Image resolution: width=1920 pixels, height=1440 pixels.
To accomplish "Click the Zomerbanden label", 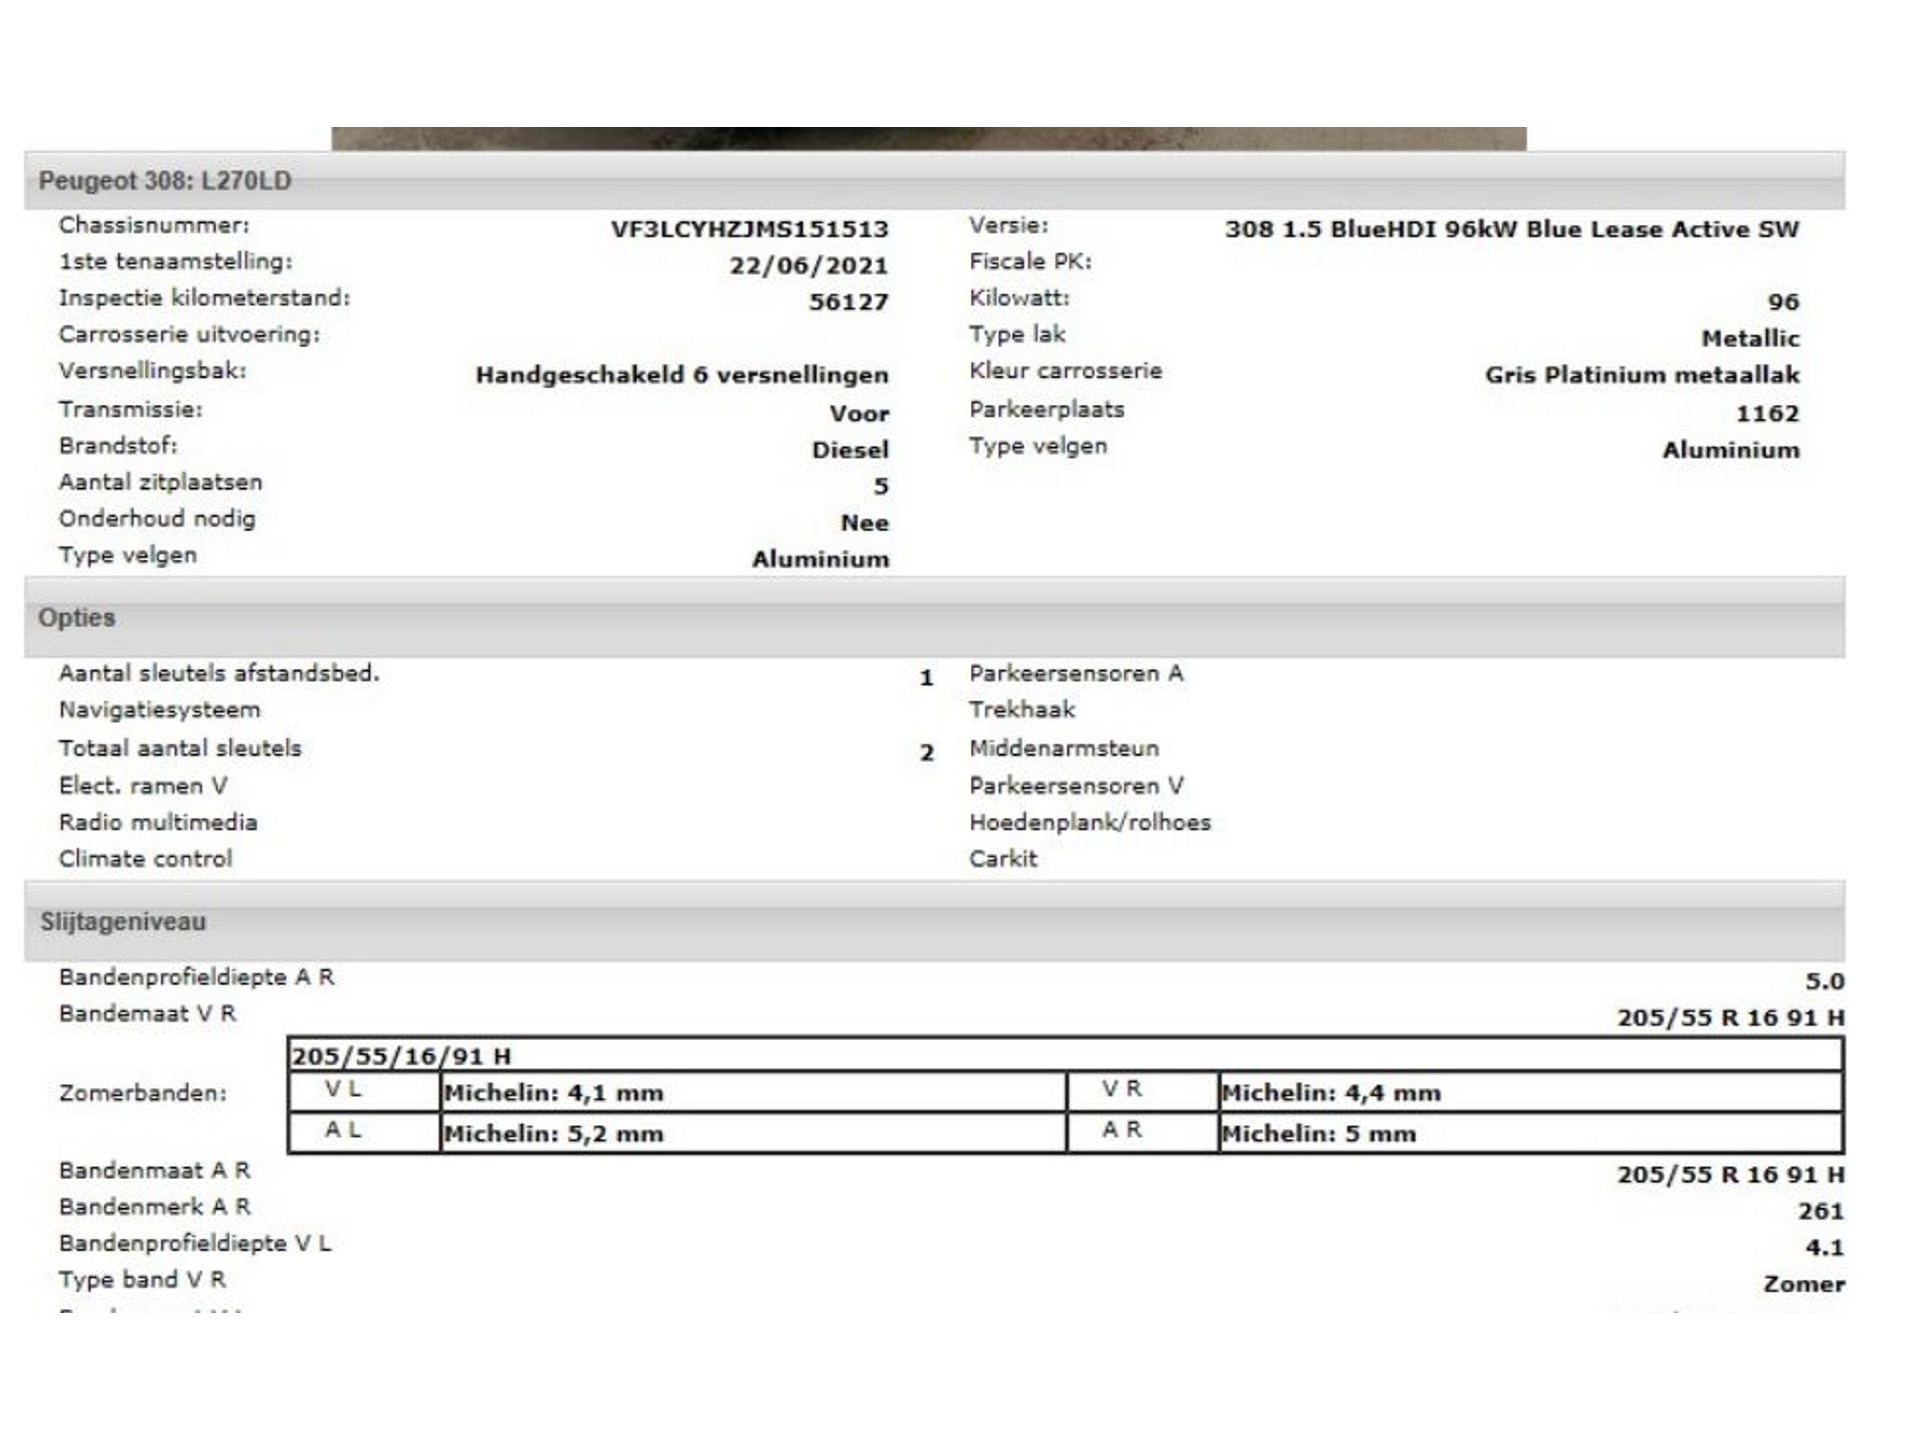I will [x=143, y=1093].
